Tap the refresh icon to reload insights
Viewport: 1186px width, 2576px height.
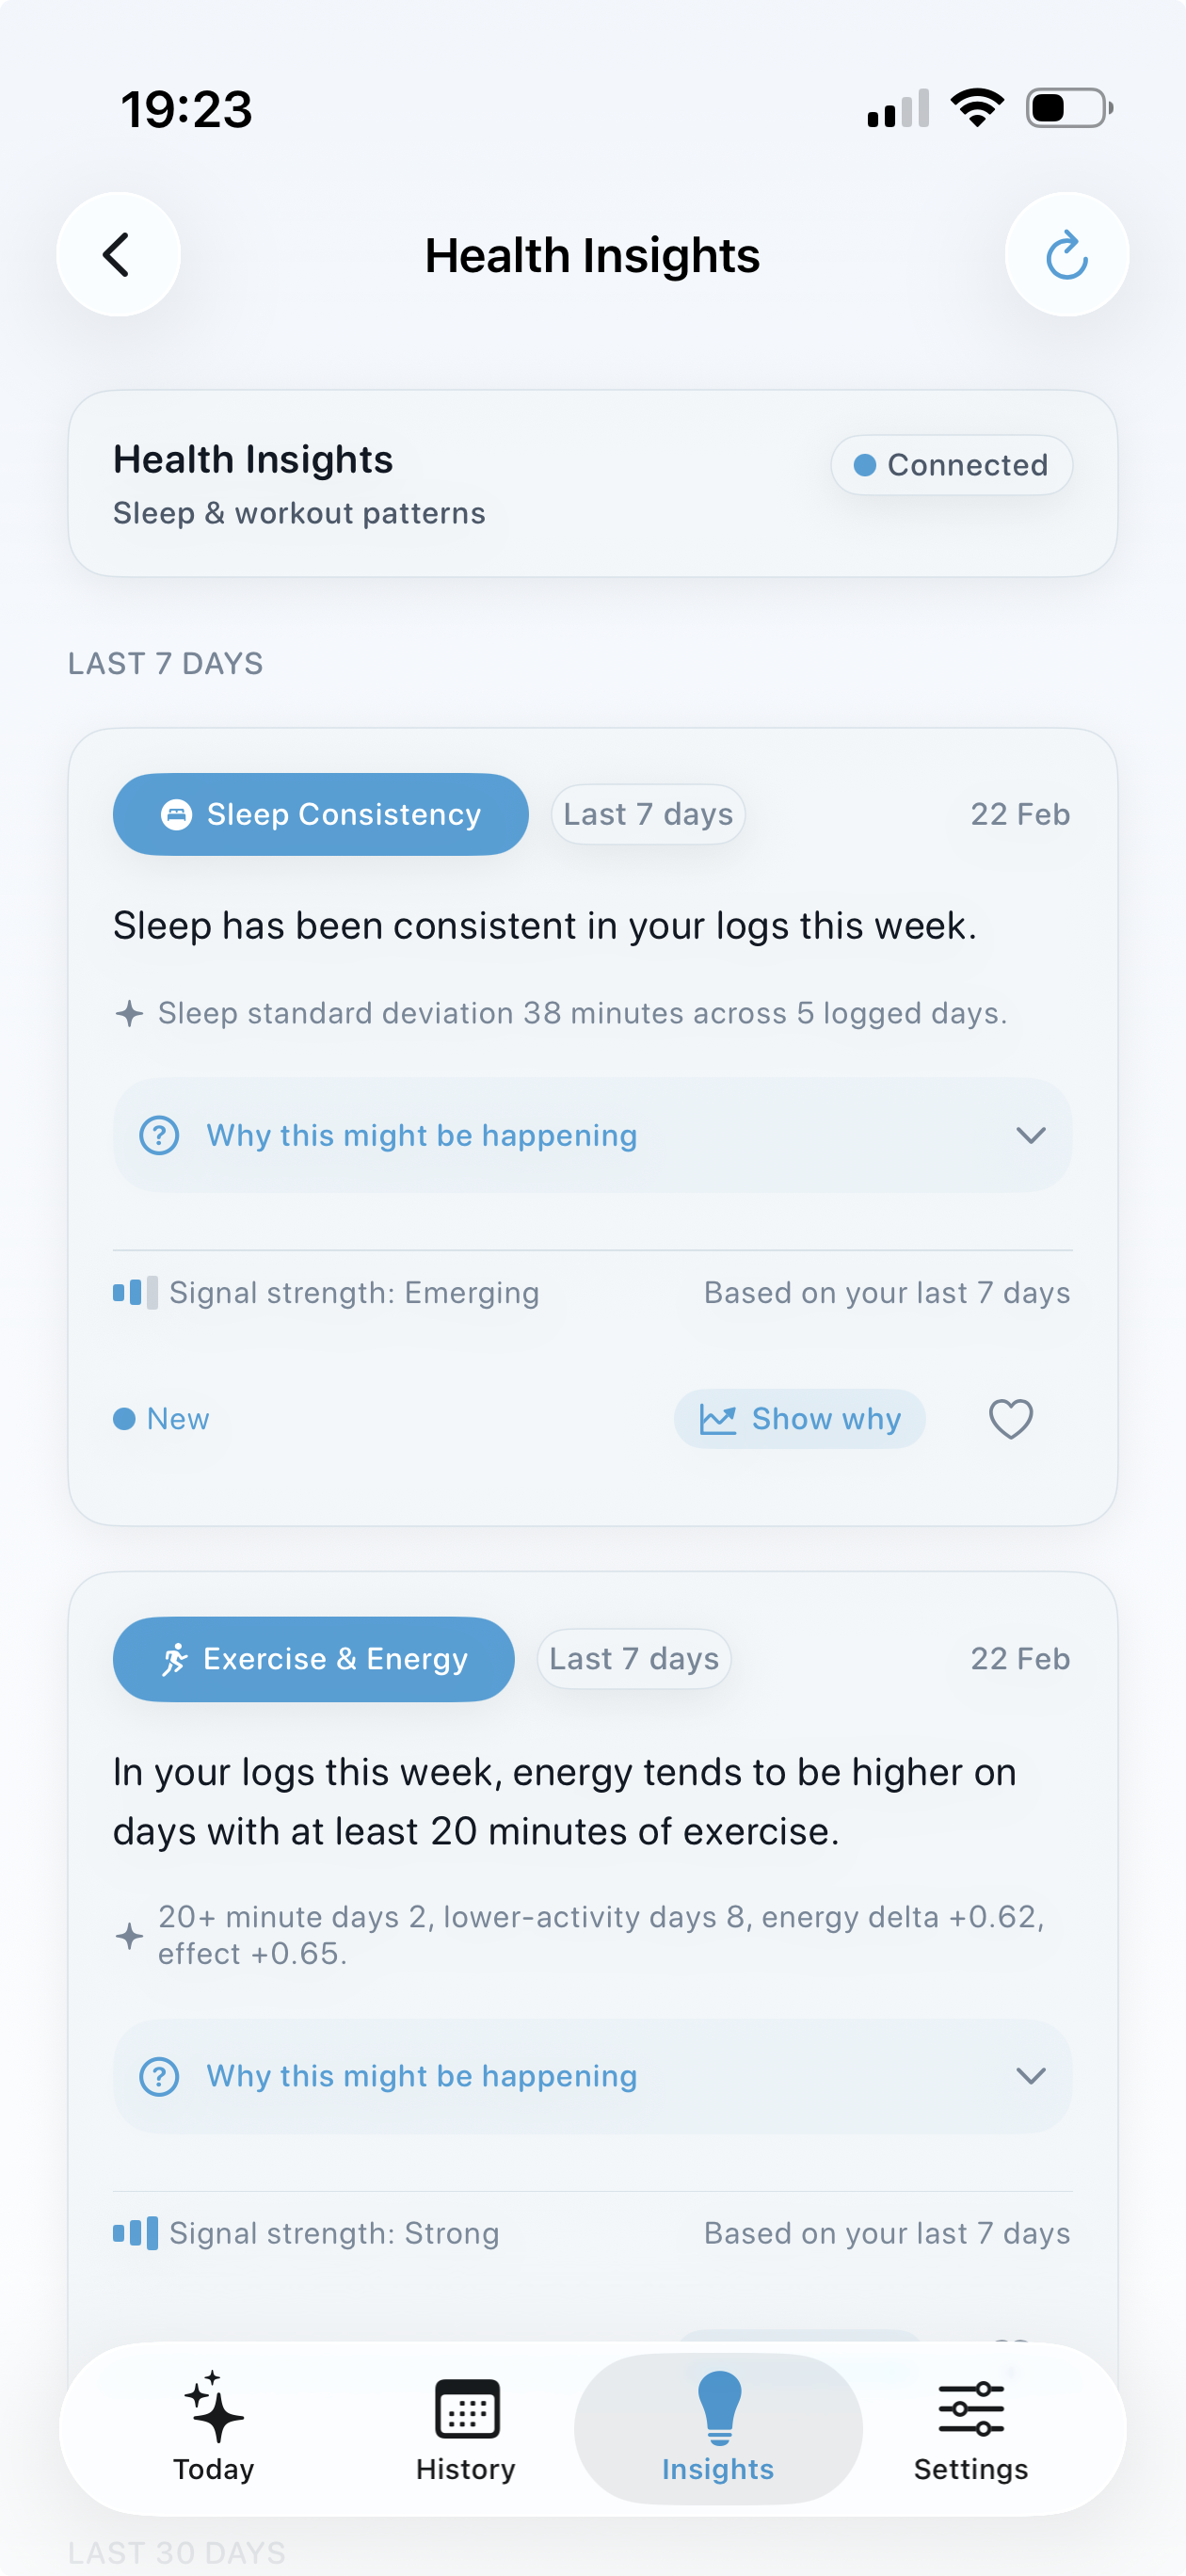coord(1066,254)
